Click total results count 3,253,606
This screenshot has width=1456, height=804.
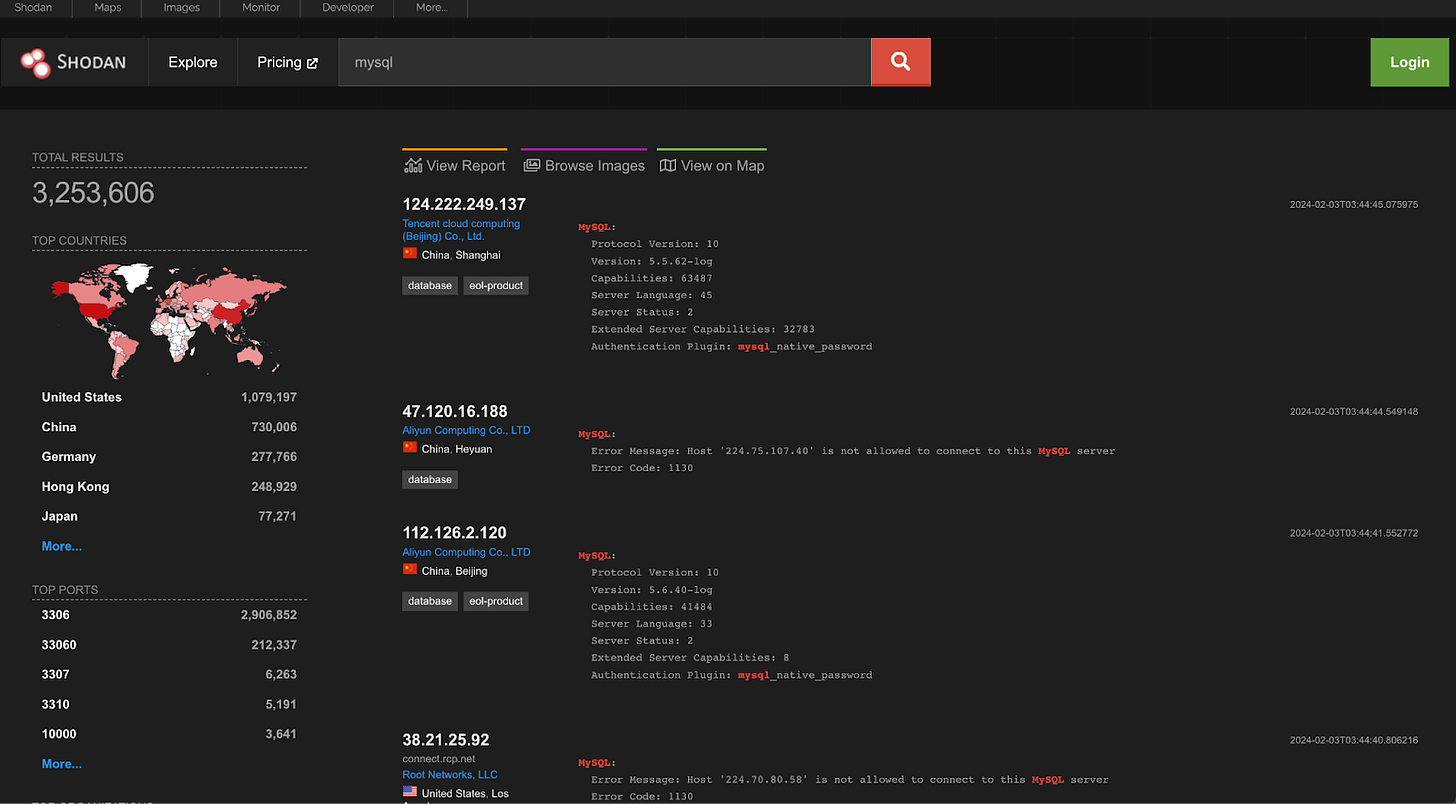click(x=93, y=193)
